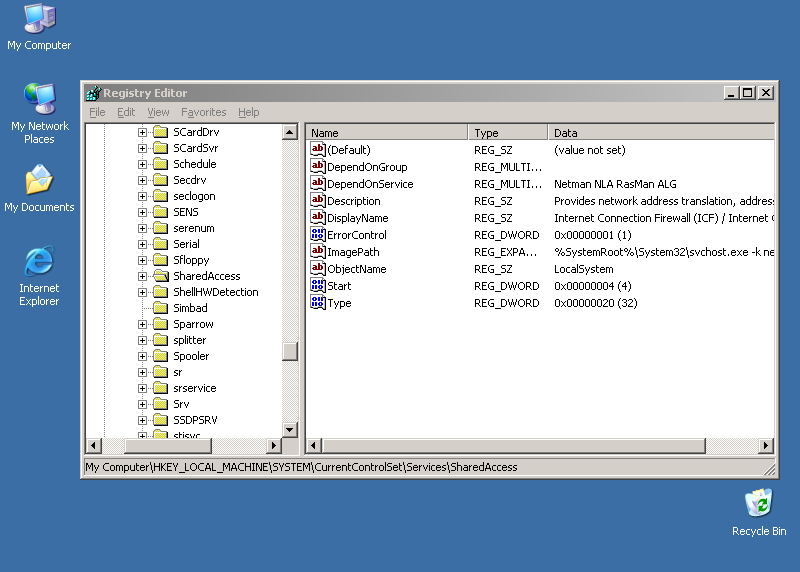Image resolution: width=800 pixels, height=572 pixels.
Task: Click the Schedule folder icon
Action: click(161, 164)
